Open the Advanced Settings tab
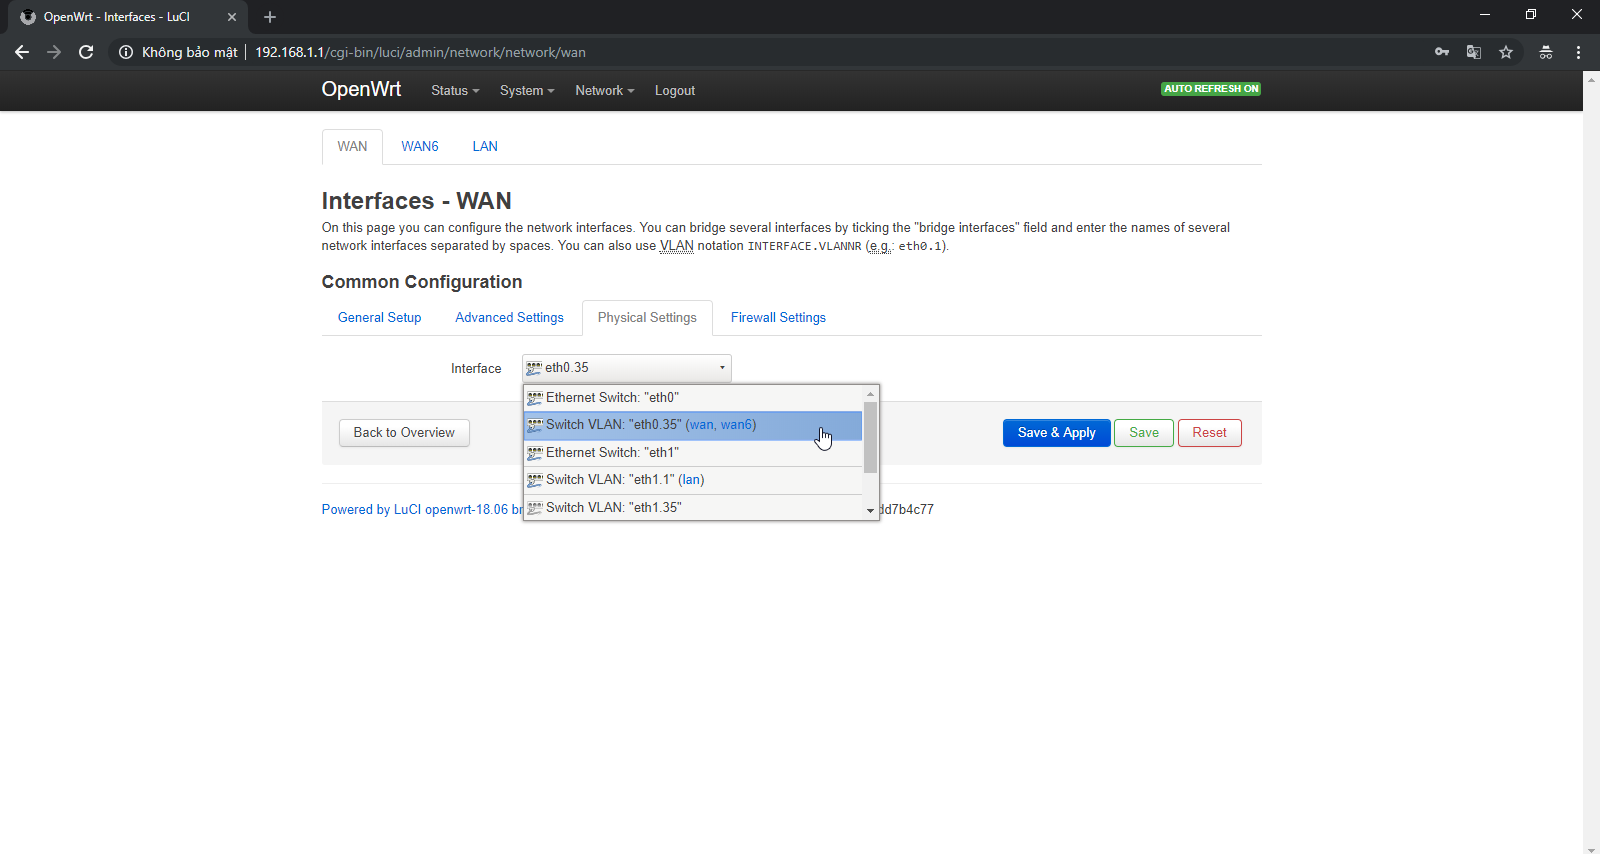The image size is (1600, 854). pyautogui.click(x=510, y=318)
